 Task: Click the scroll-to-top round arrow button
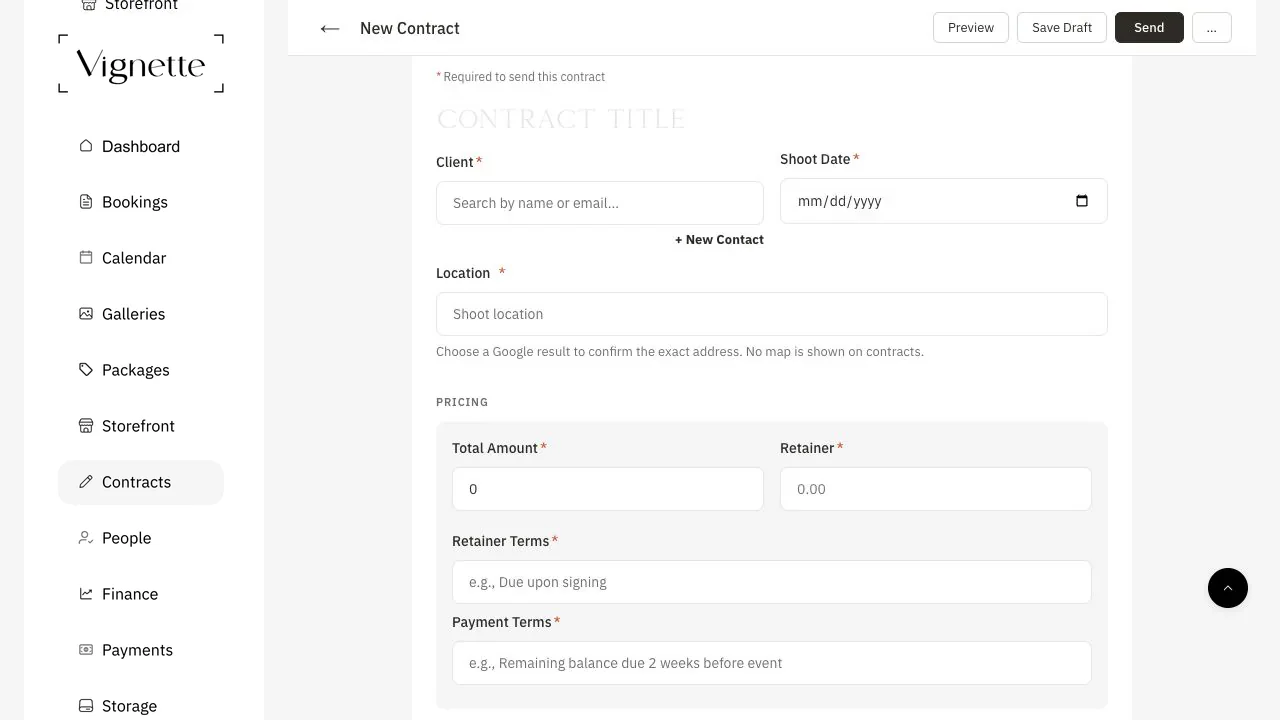pos(1228,588)
